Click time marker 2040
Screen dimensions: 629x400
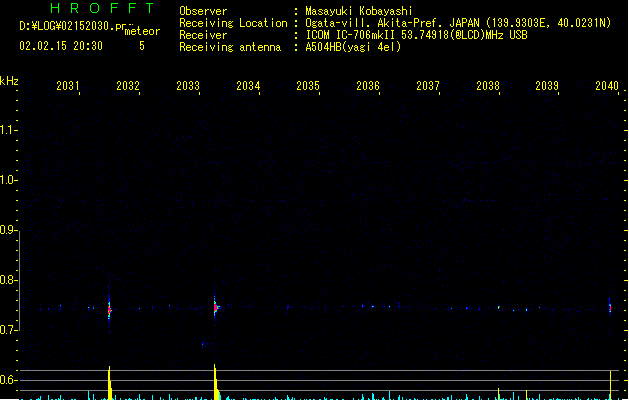[607, 86]
